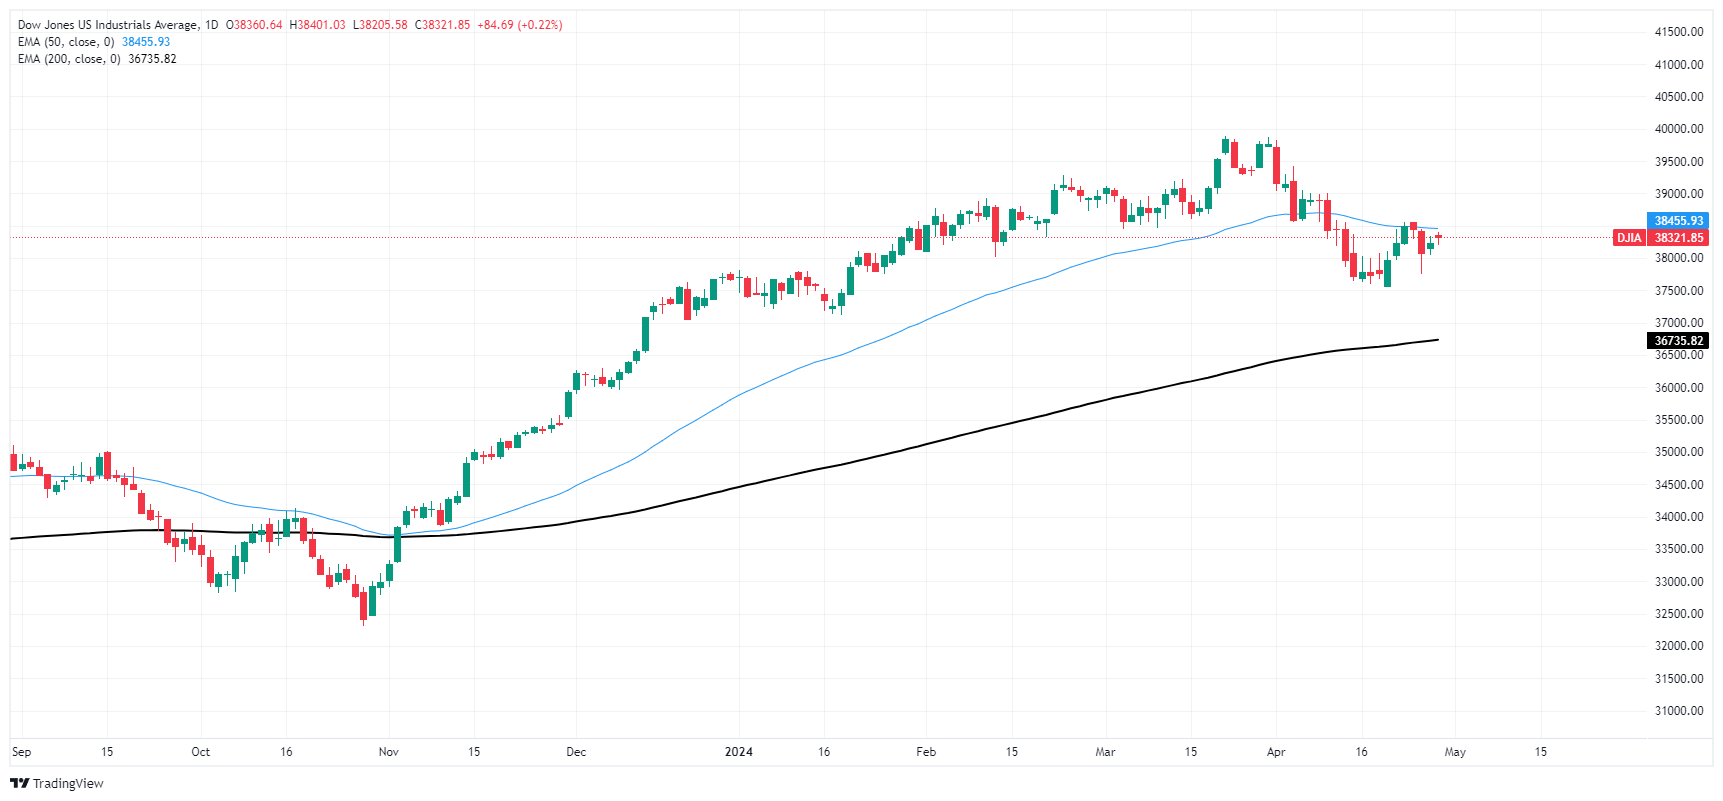Click the 31000.00 level on the price scale

tap(1679, 711)
